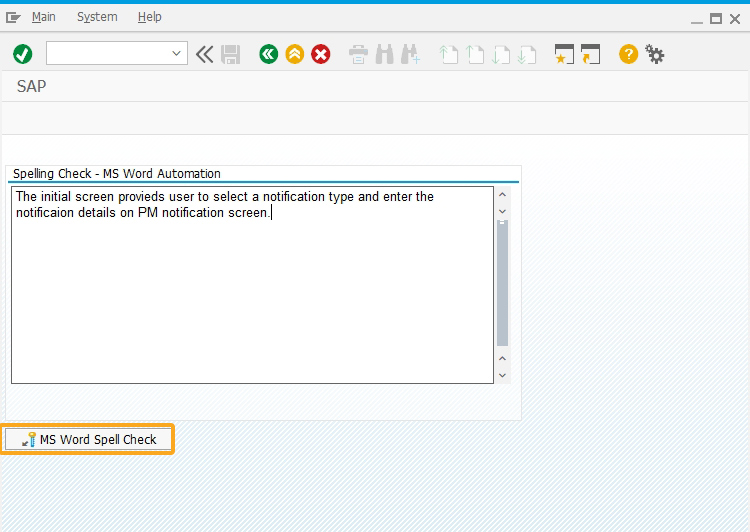Click the Print icon

tap(358, 54)
